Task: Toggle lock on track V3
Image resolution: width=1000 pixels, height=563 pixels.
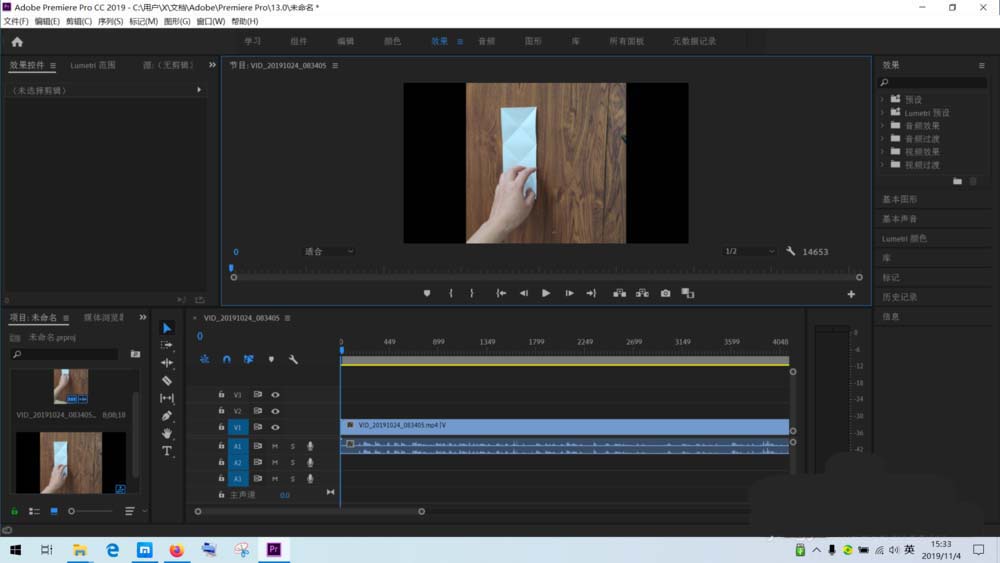Action: (221, 395)
